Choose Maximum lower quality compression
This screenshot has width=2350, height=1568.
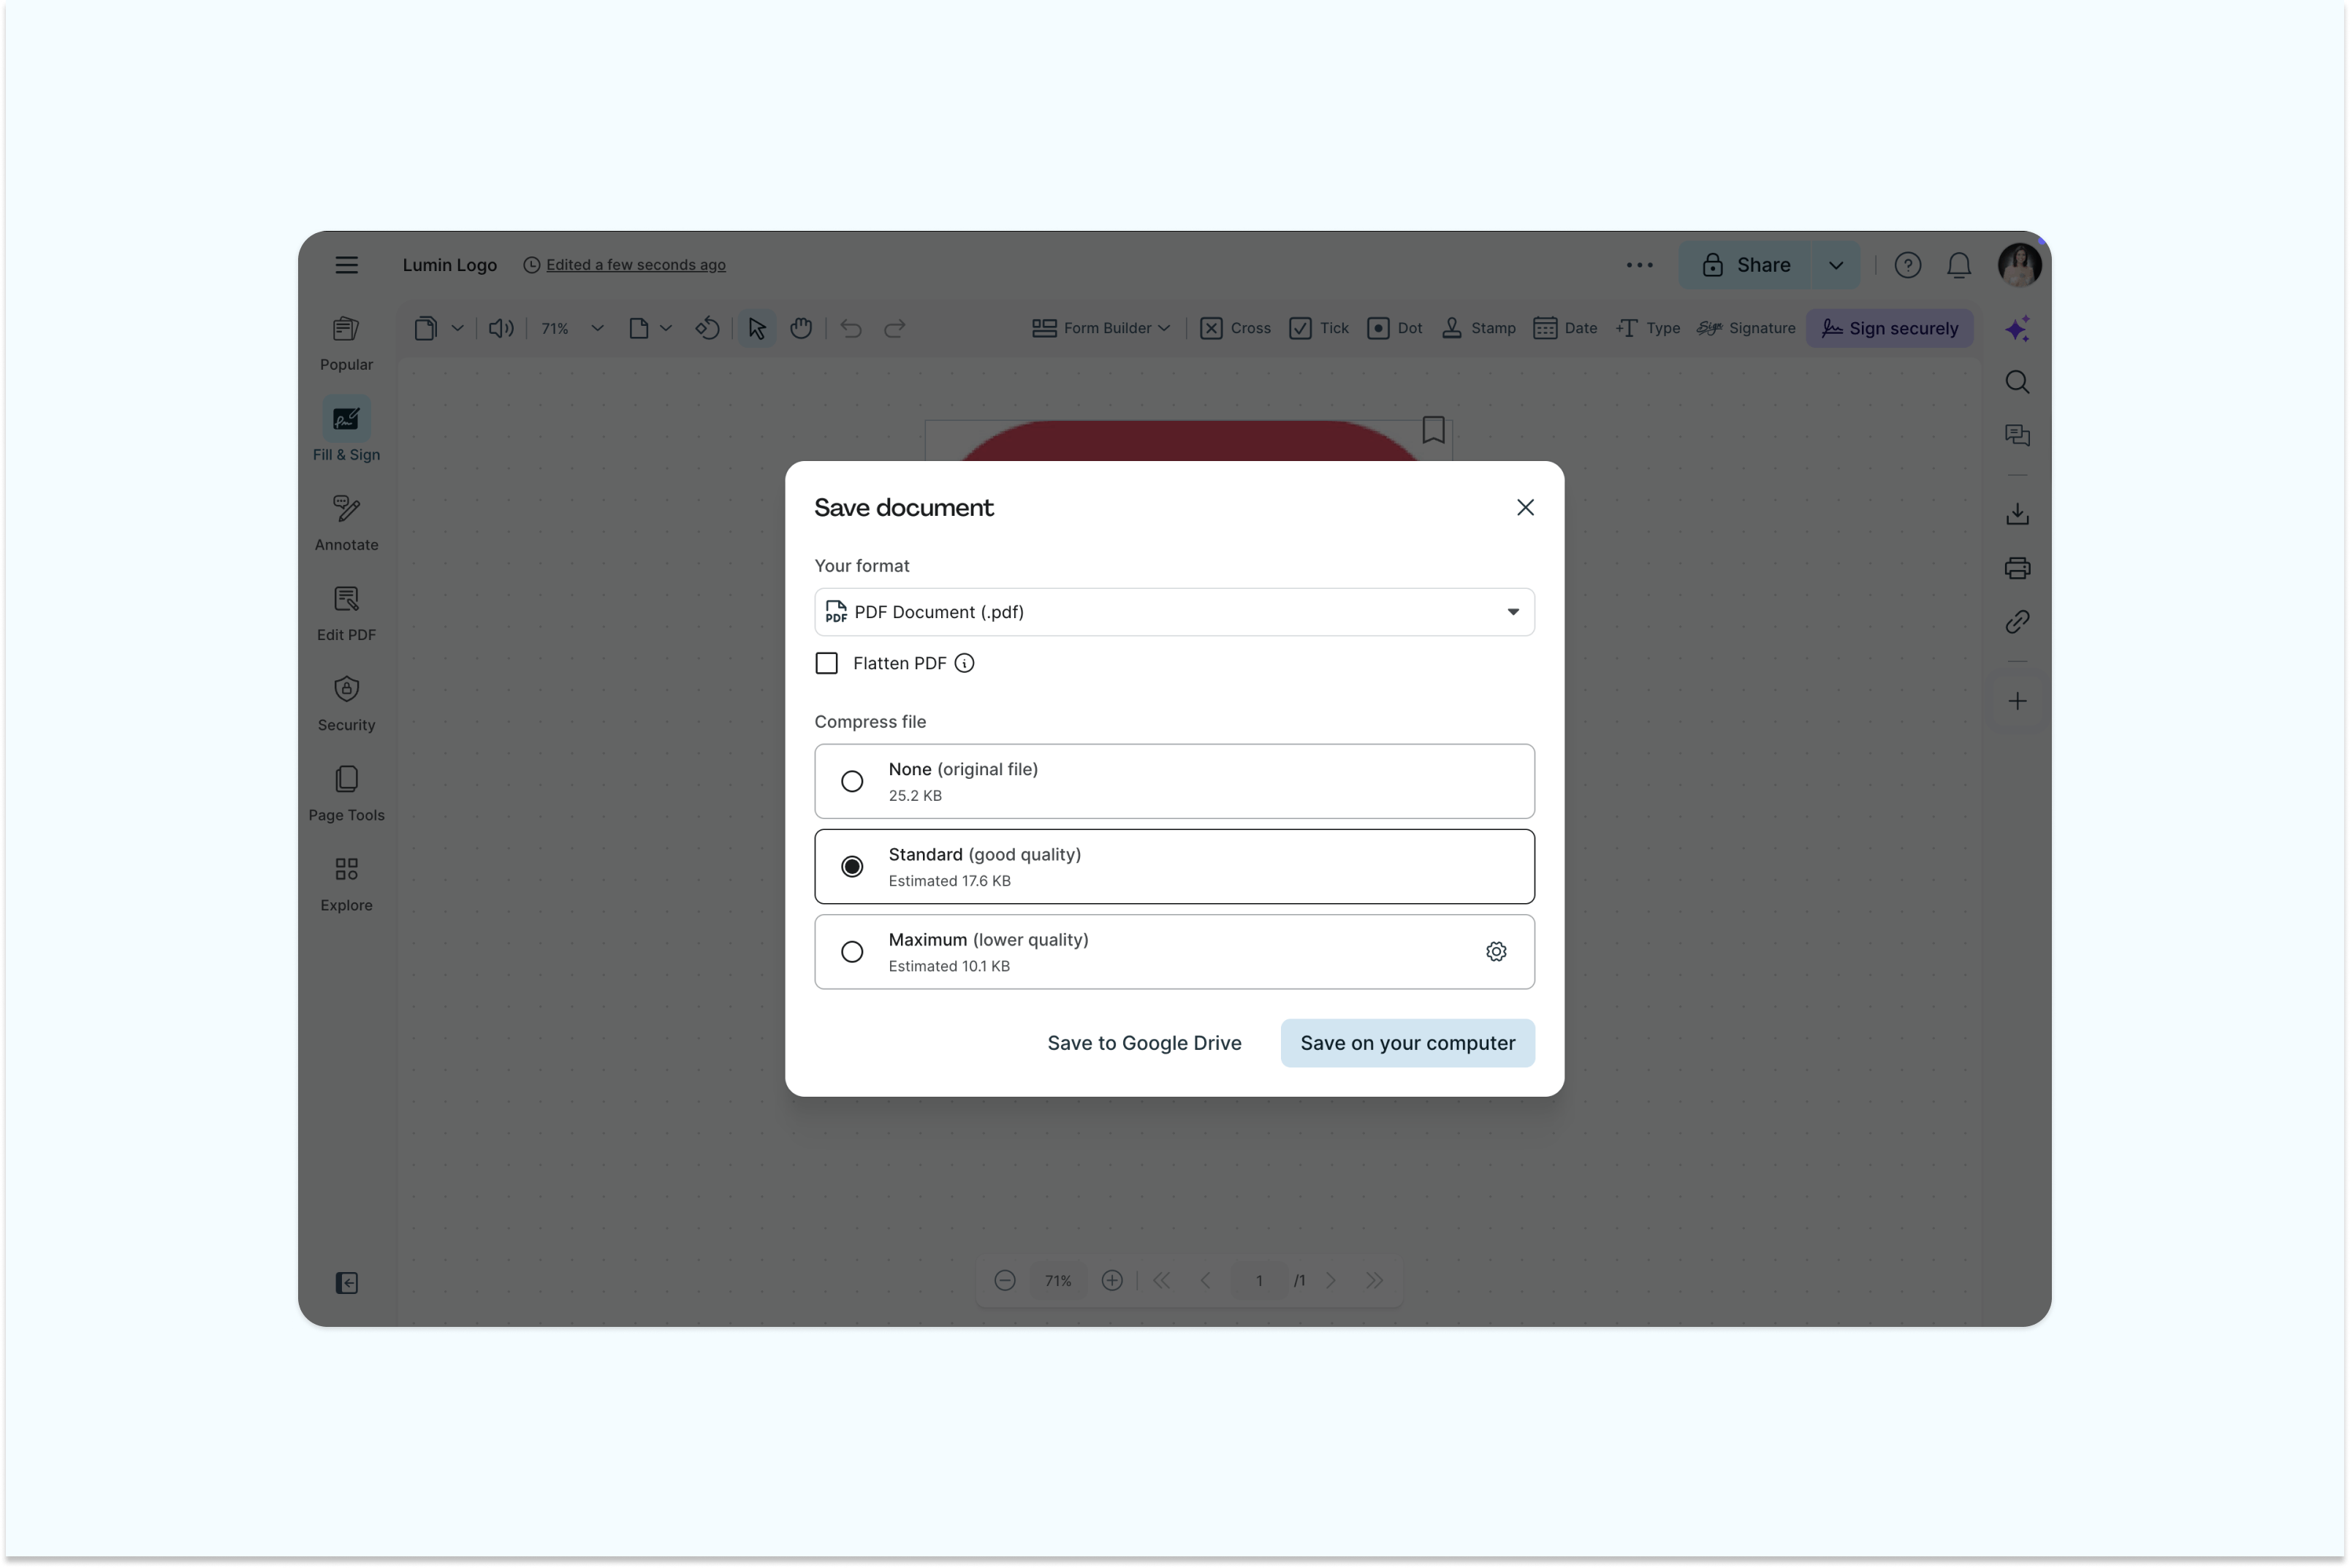pyautogui.click(x=852, y=951)
